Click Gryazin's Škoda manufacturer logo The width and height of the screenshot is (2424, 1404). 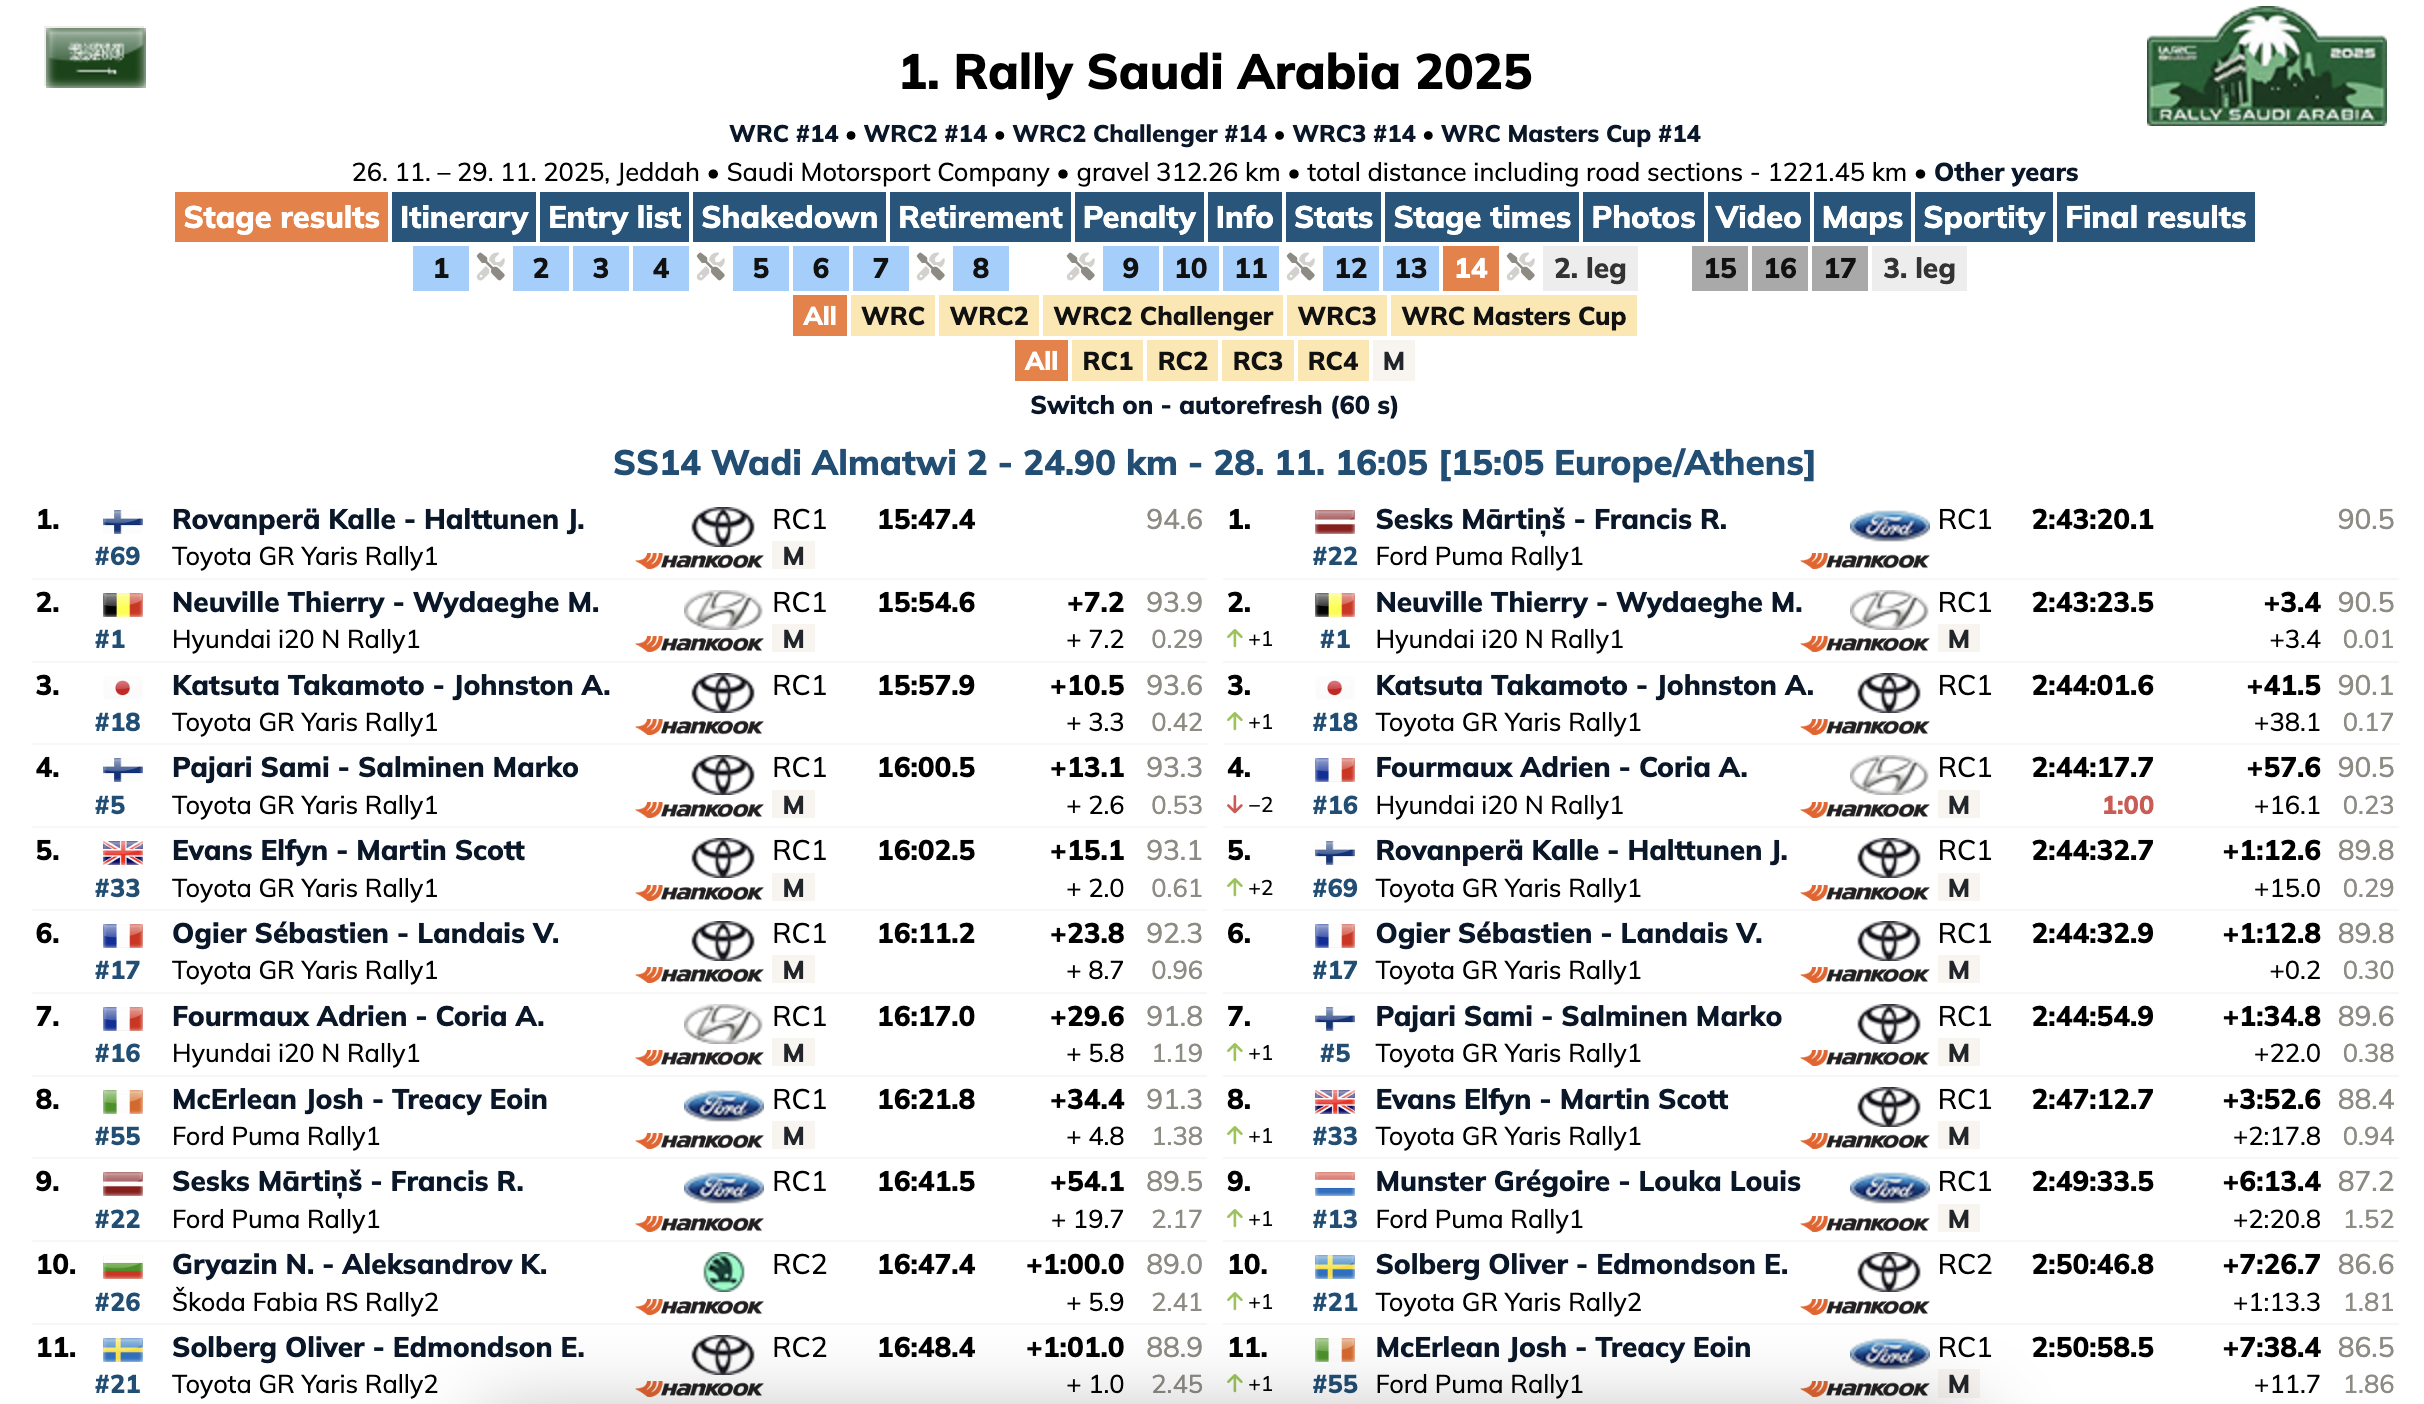(x=723, y=1270)
